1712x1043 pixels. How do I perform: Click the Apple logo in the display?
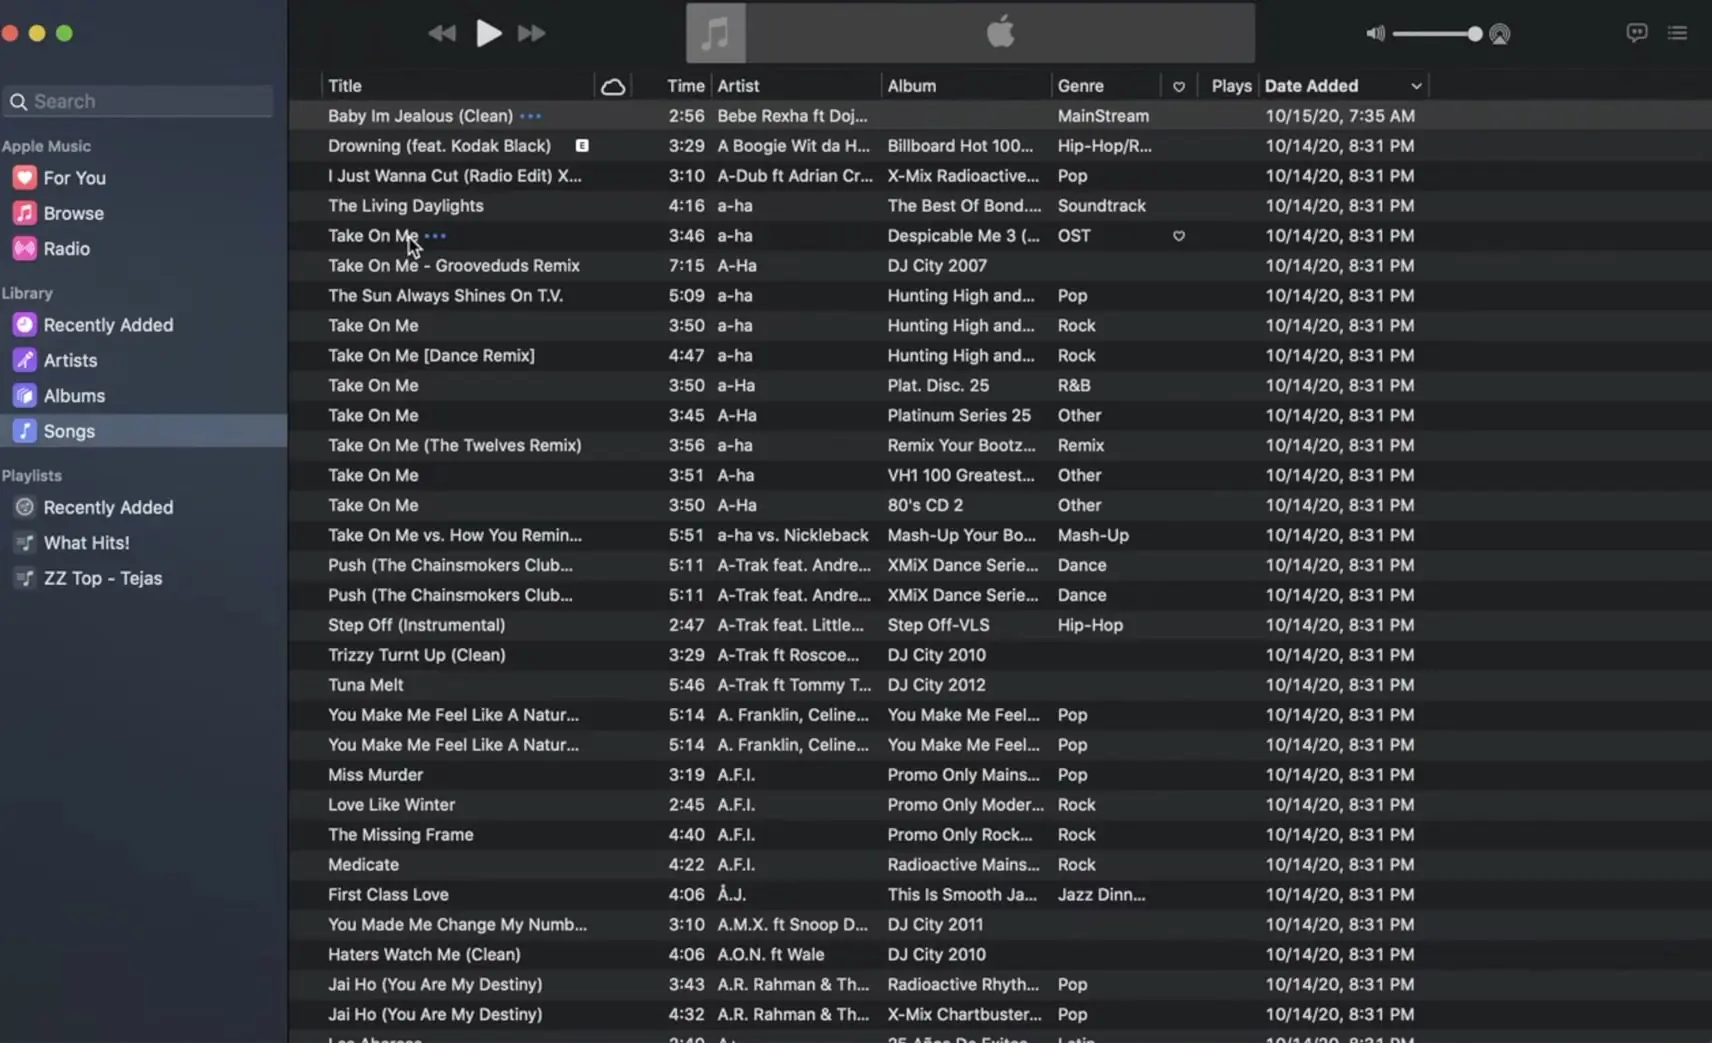point(1000,33)
